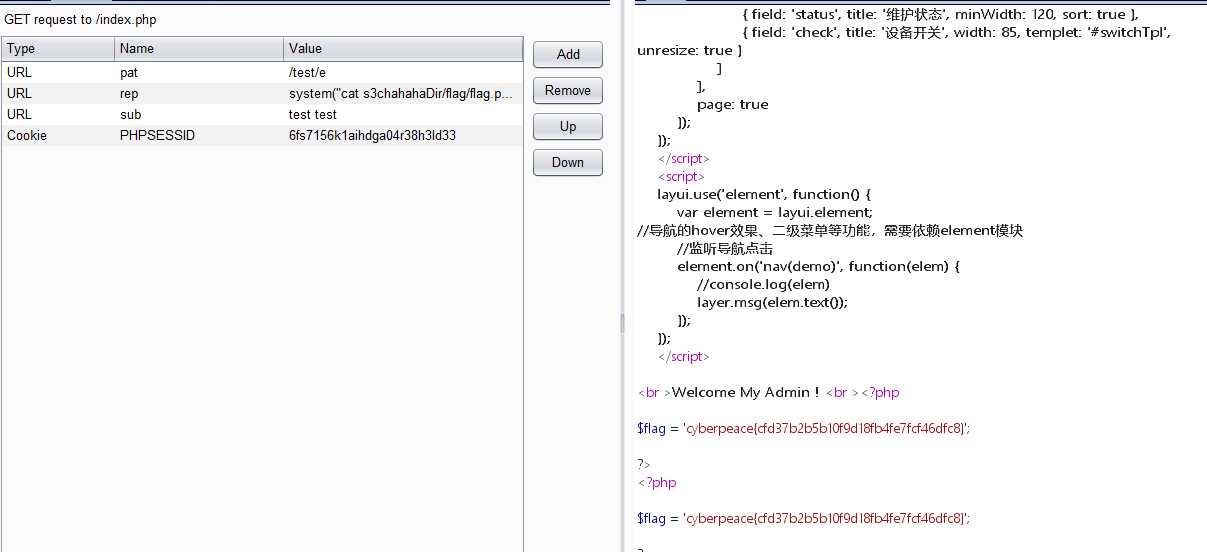Click the //console.log(elem) comment line

click(x=763, y=284)
